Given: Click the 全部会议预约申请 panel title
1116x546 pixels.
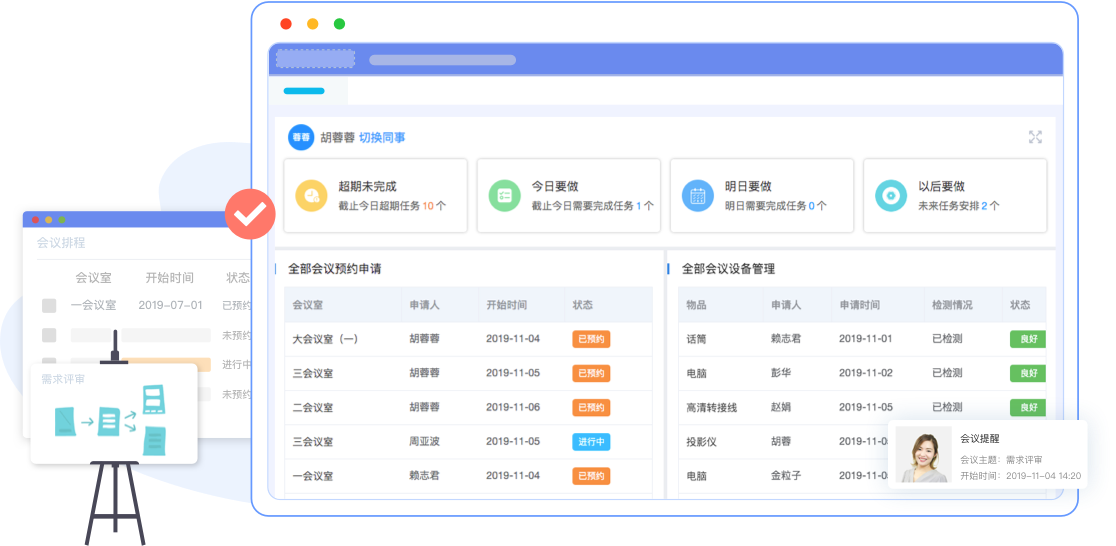Looking at the screenshot, I should coord(335,269).
